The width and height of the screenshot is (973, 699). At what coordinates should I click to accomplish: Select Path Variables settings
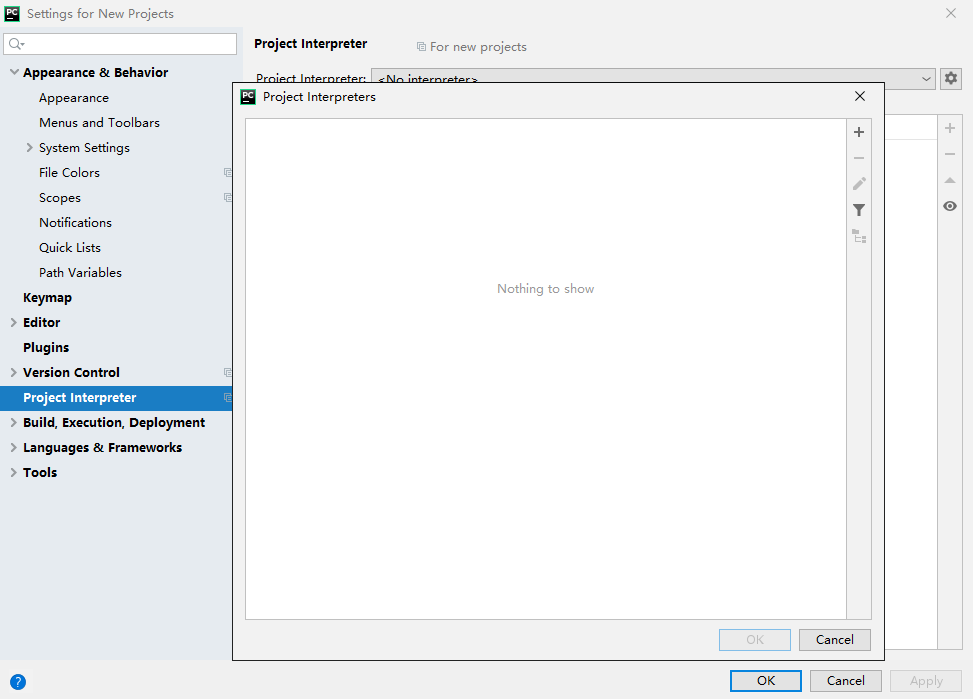[81, 273]
